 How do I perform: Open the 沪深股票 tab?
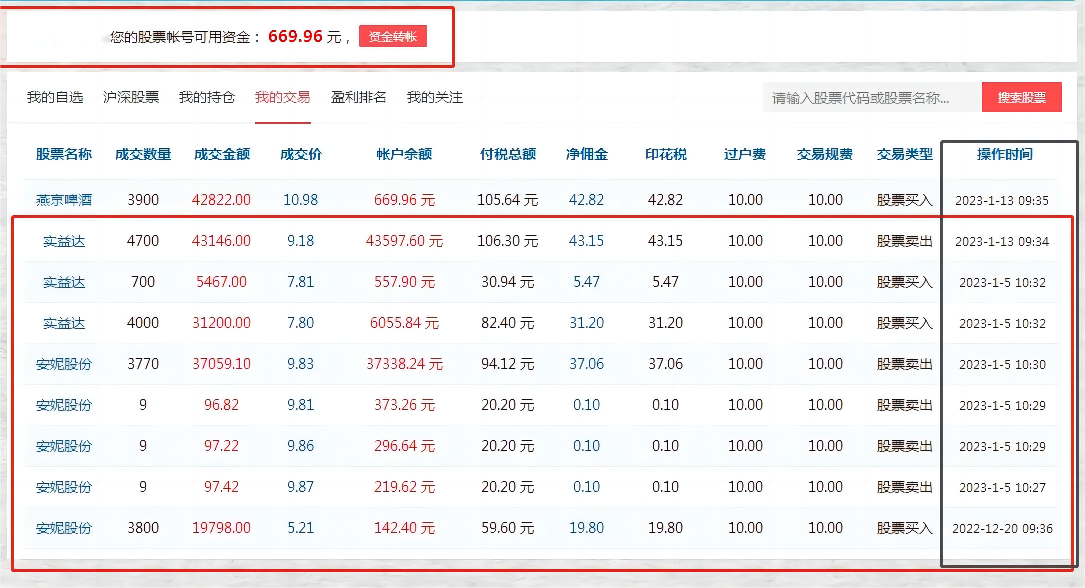pyautogui.click(x=131, y=98)
